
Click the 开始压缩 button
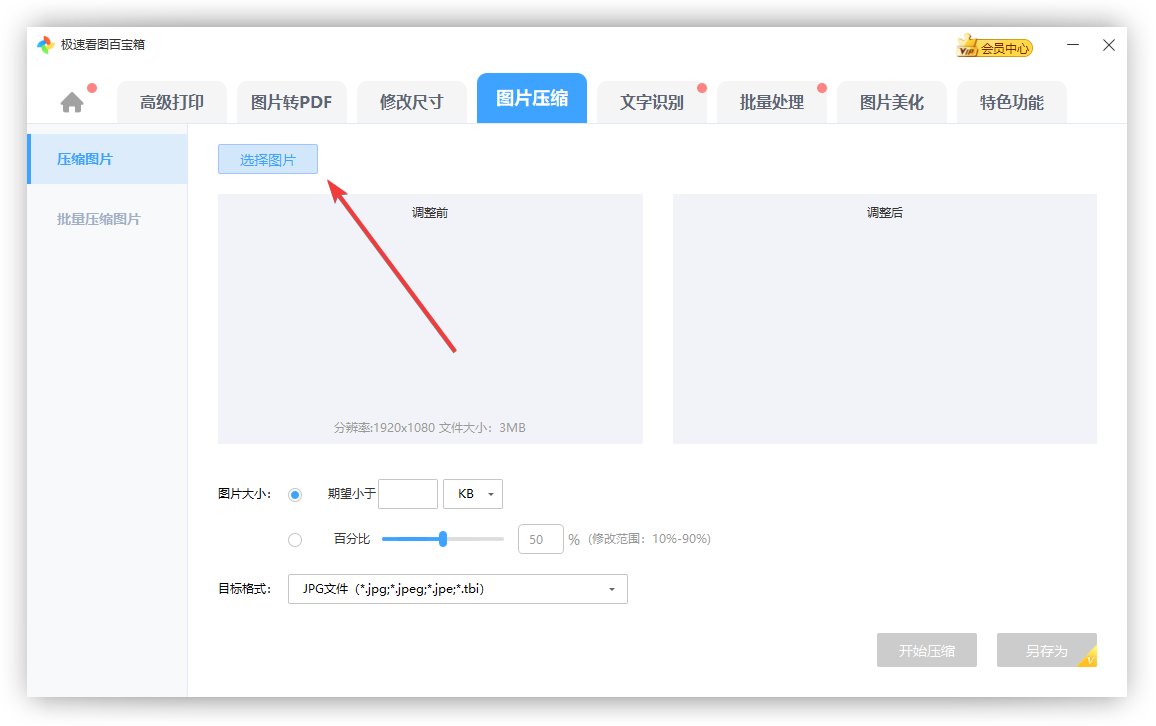tap(926, 651)
